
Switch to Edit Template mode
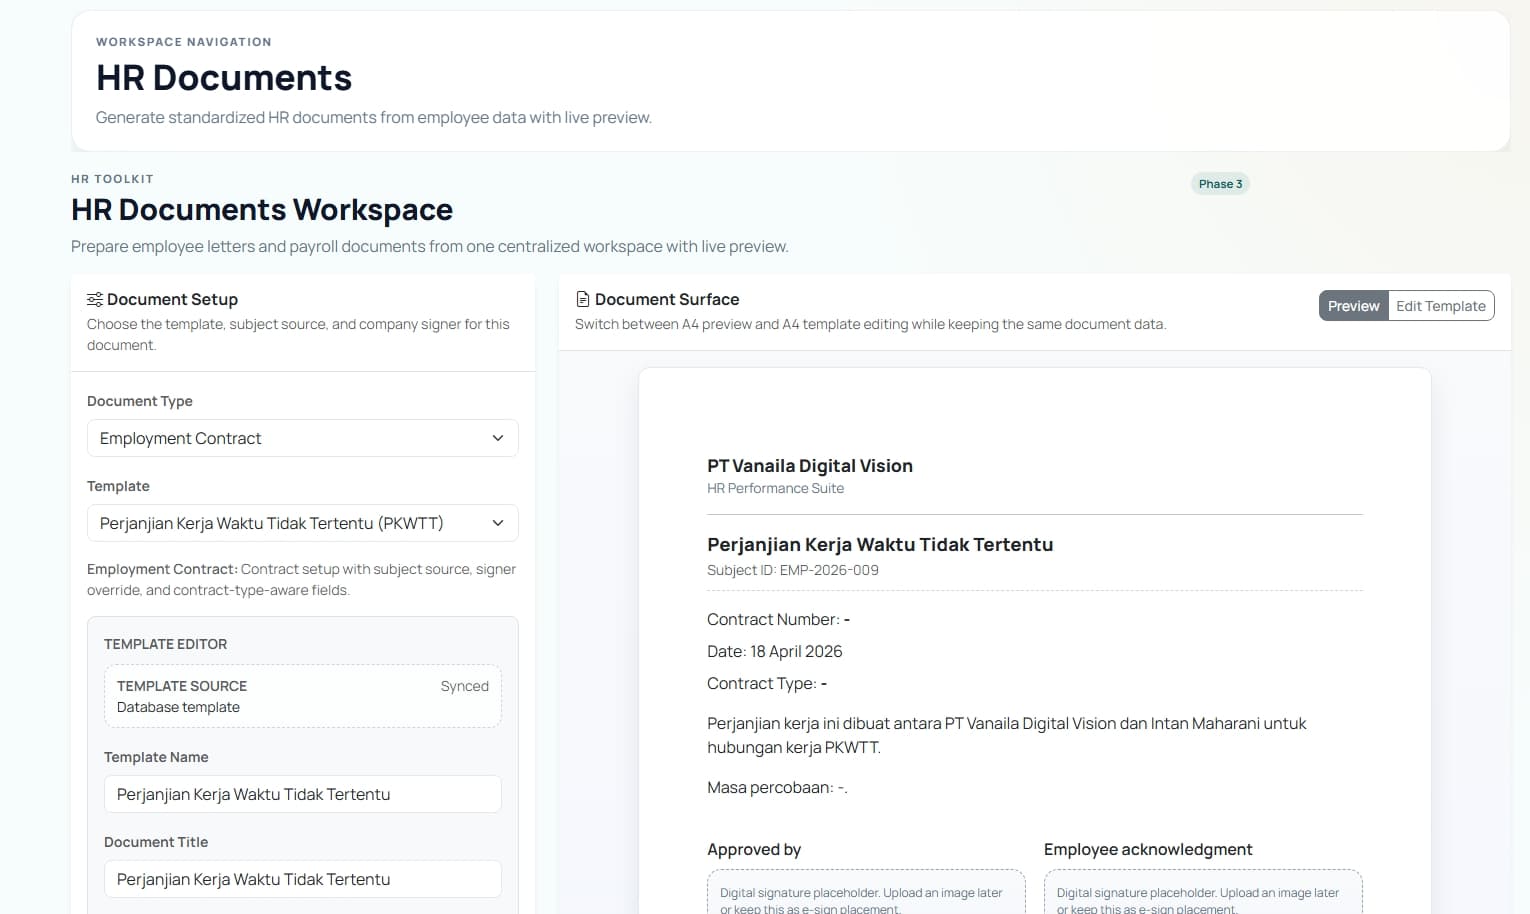tap(1440, 306)
